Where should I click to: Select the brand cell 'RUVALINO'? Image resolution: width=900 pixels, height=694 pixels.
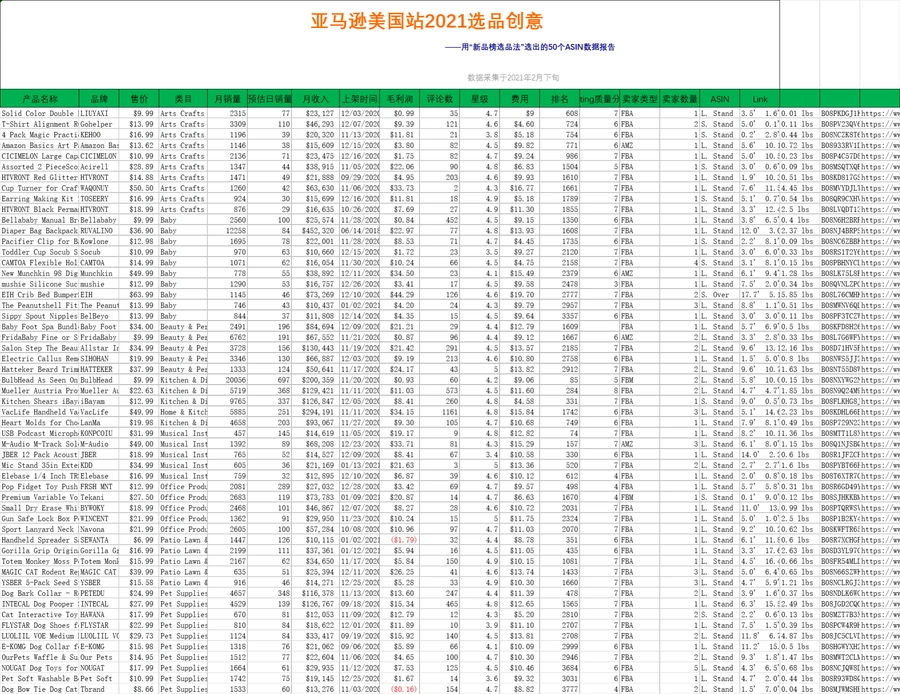point(99,231)
